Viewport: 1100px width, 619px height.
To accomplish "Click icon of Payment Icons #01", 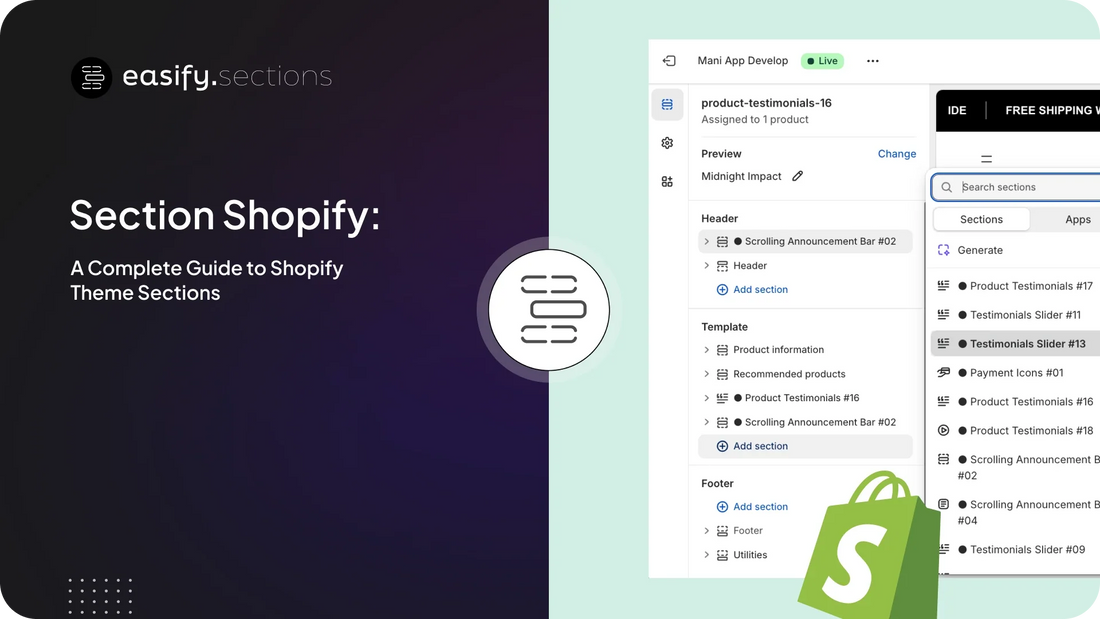I will click(944, 373).
